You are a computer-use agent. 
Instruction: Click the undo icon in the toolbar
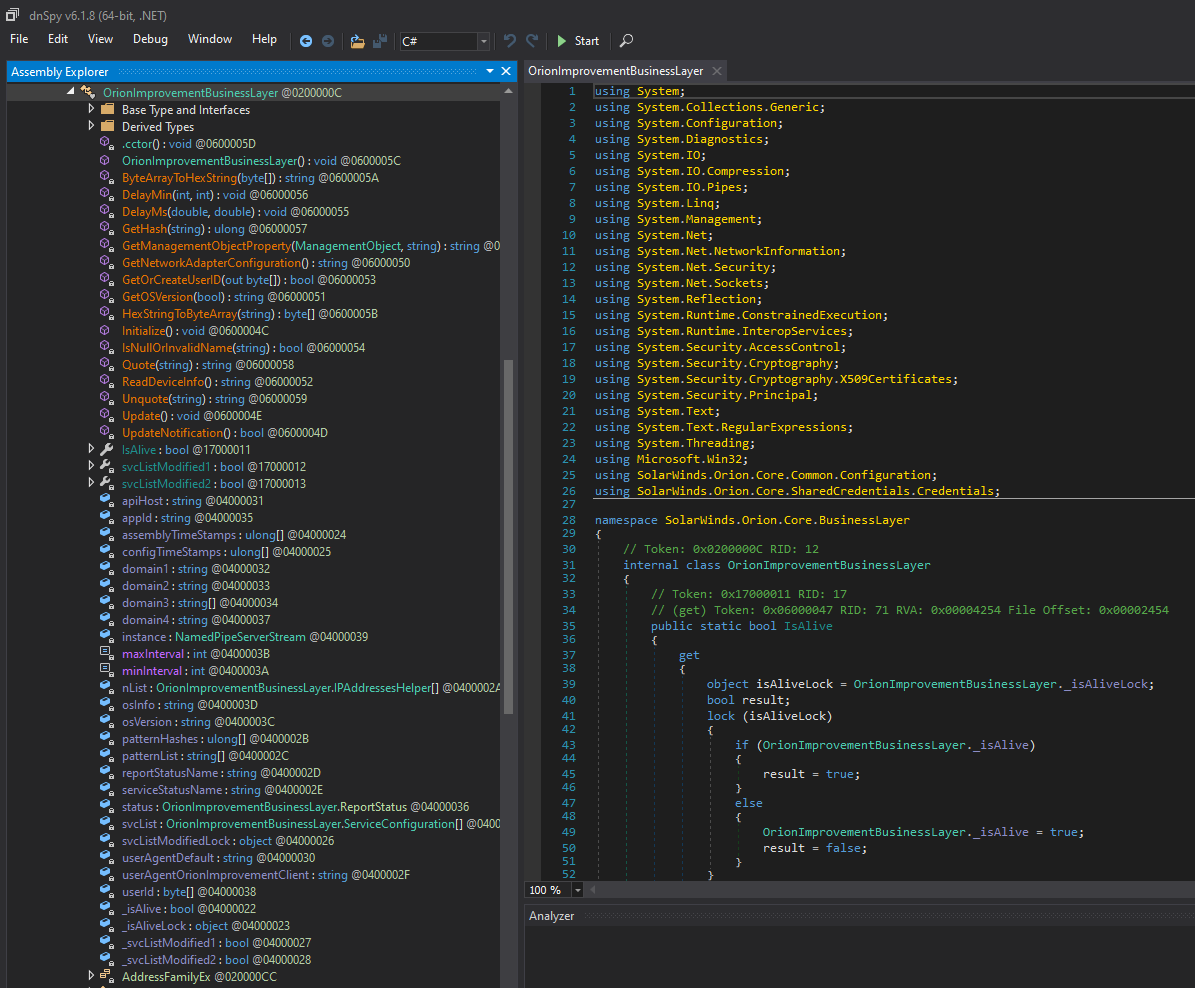pos(510,41)
